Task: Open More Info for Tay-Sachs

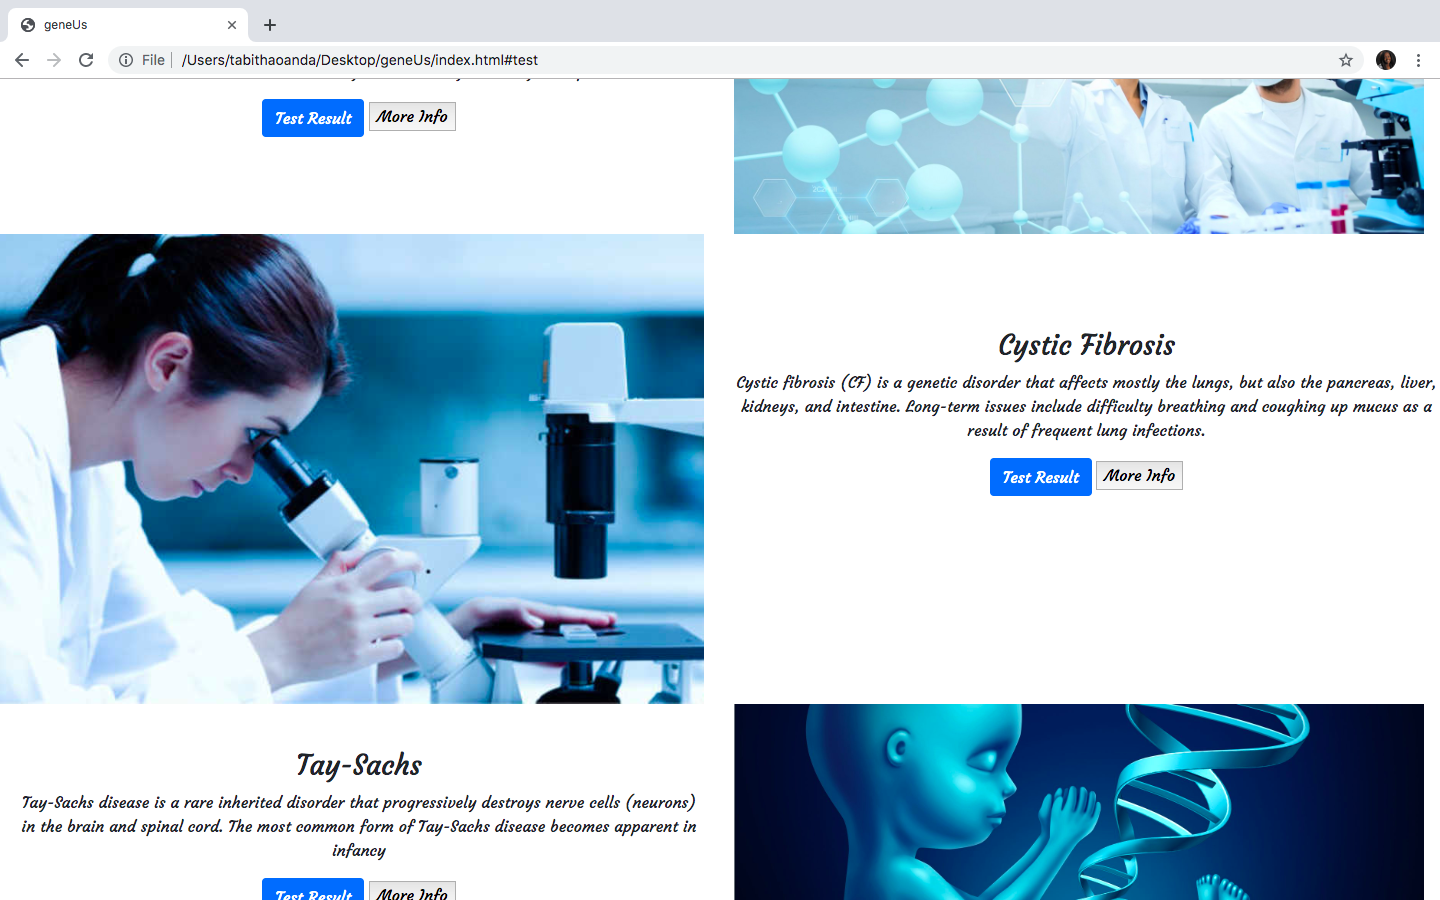Action: point(412,893)
